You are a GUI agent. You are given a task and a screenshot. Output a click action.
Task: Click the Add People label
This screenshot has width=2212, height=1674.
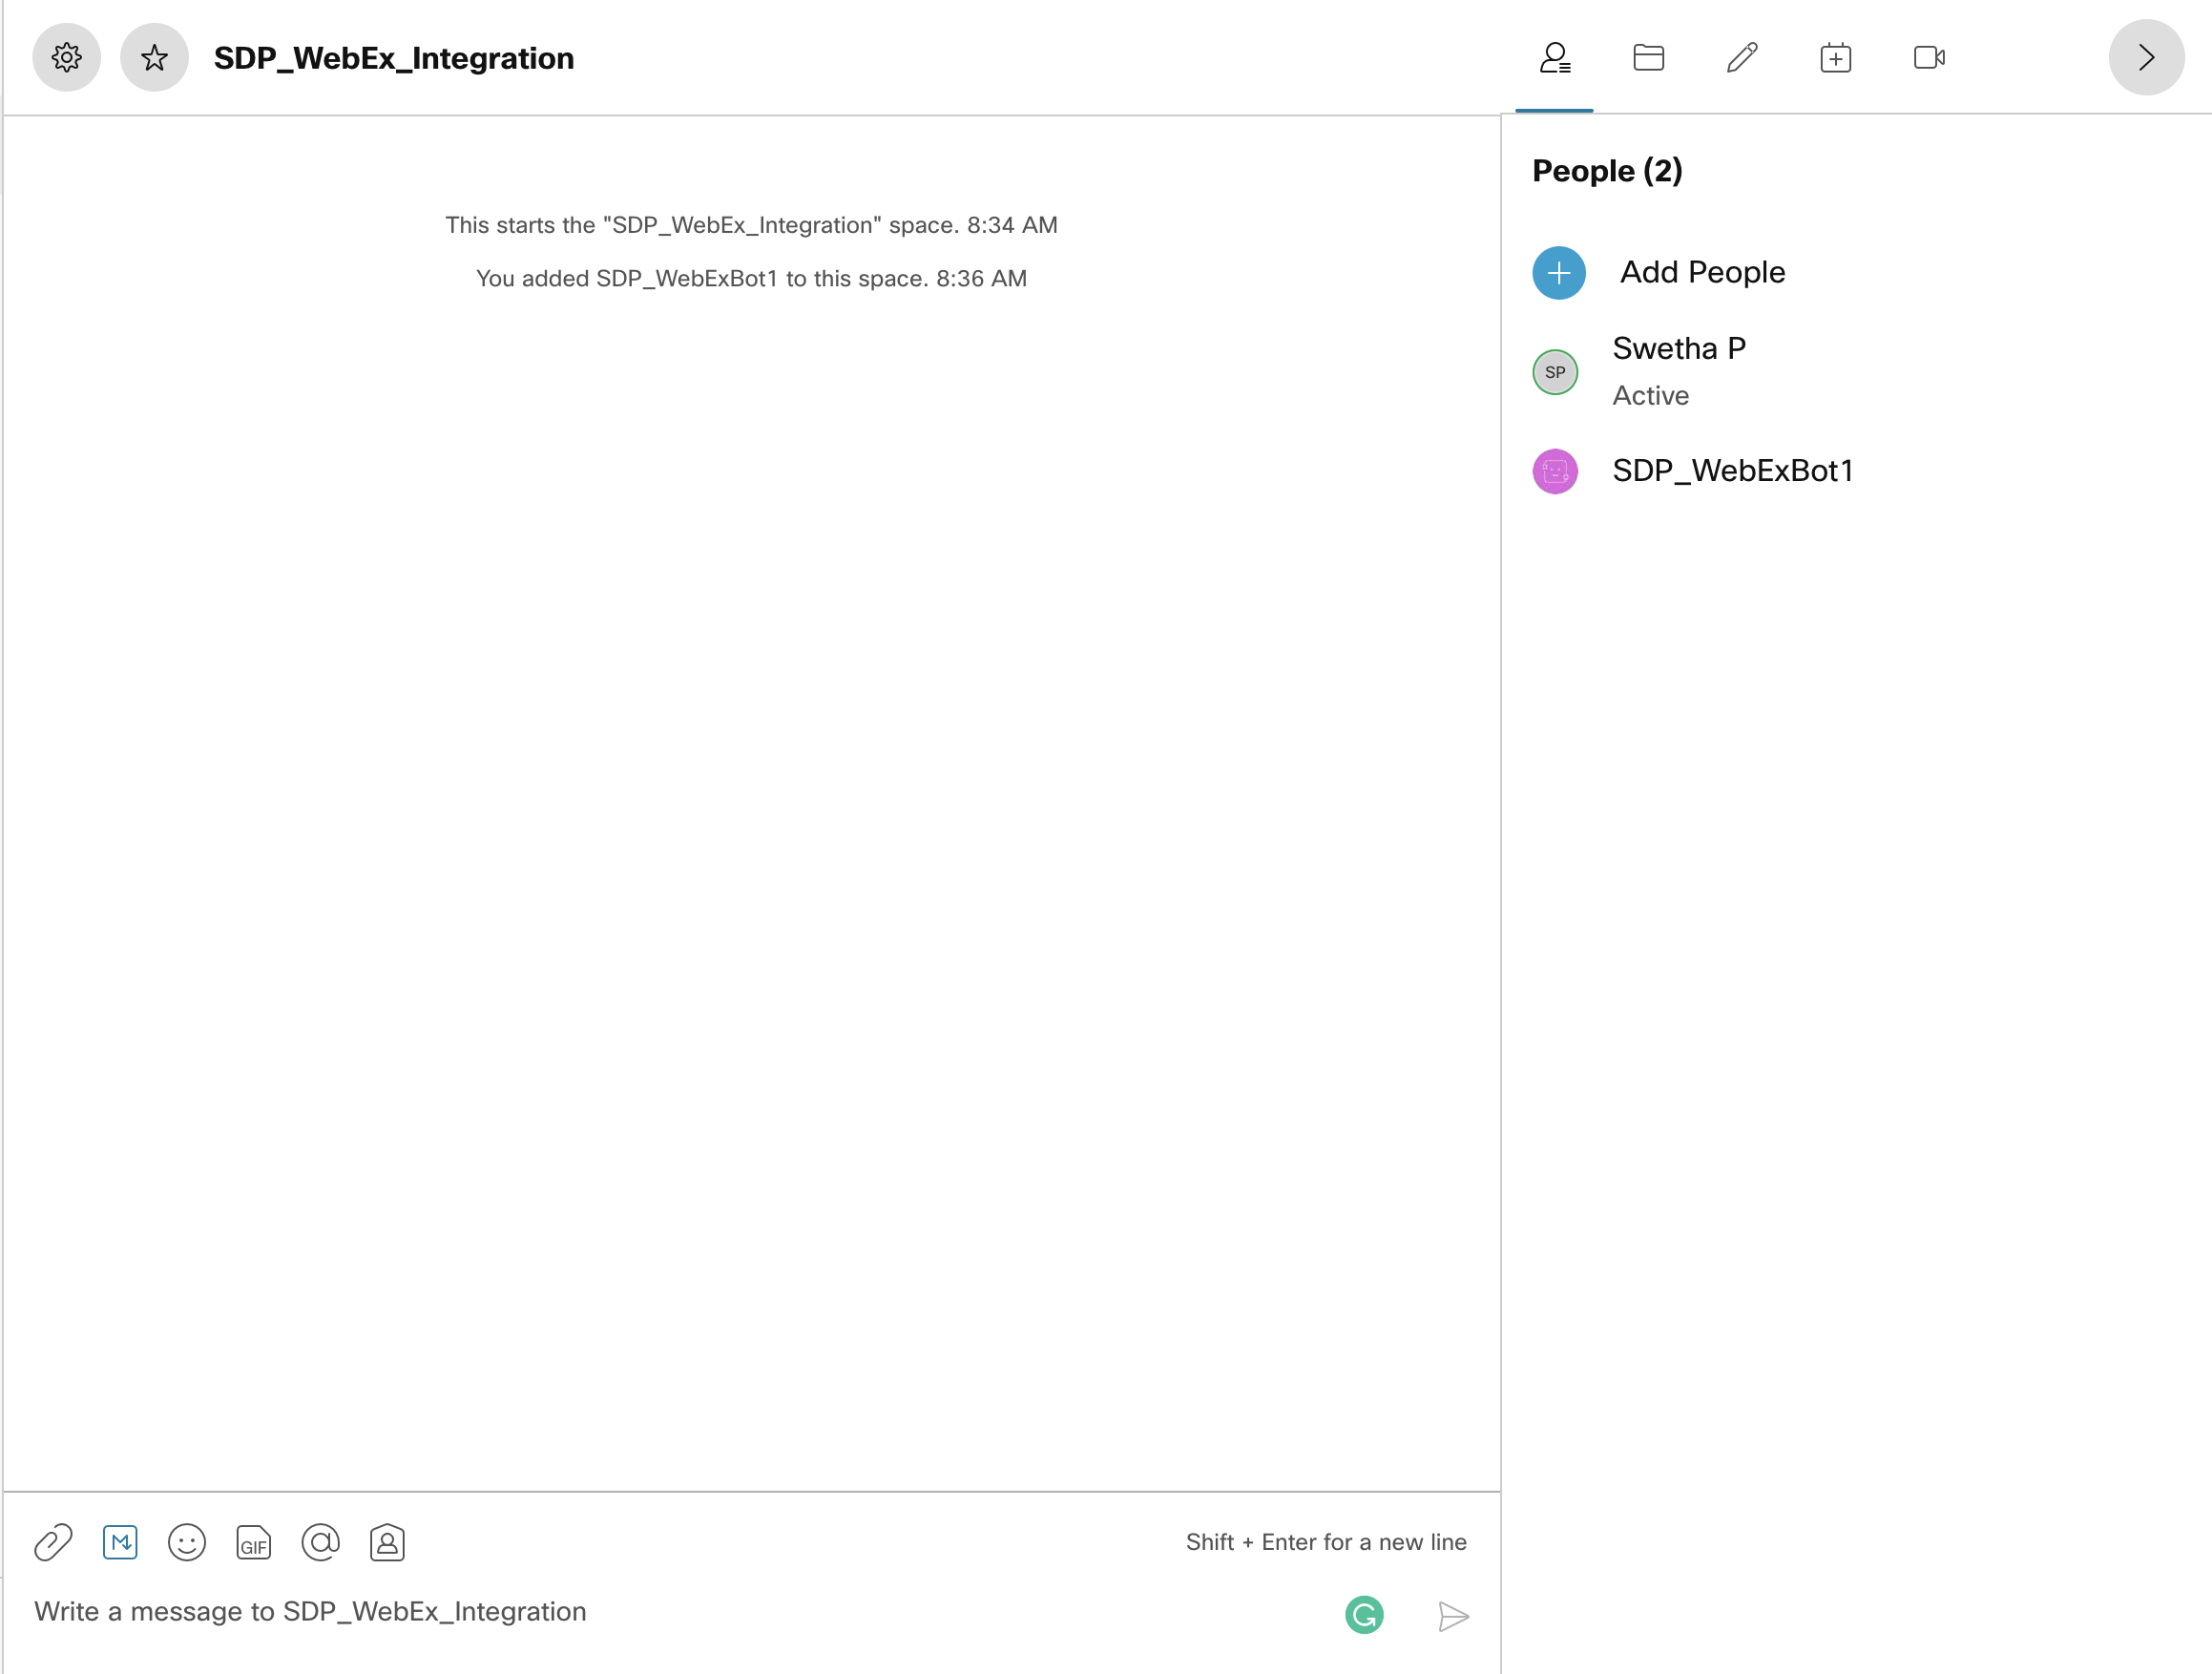tap(1702, 273)
